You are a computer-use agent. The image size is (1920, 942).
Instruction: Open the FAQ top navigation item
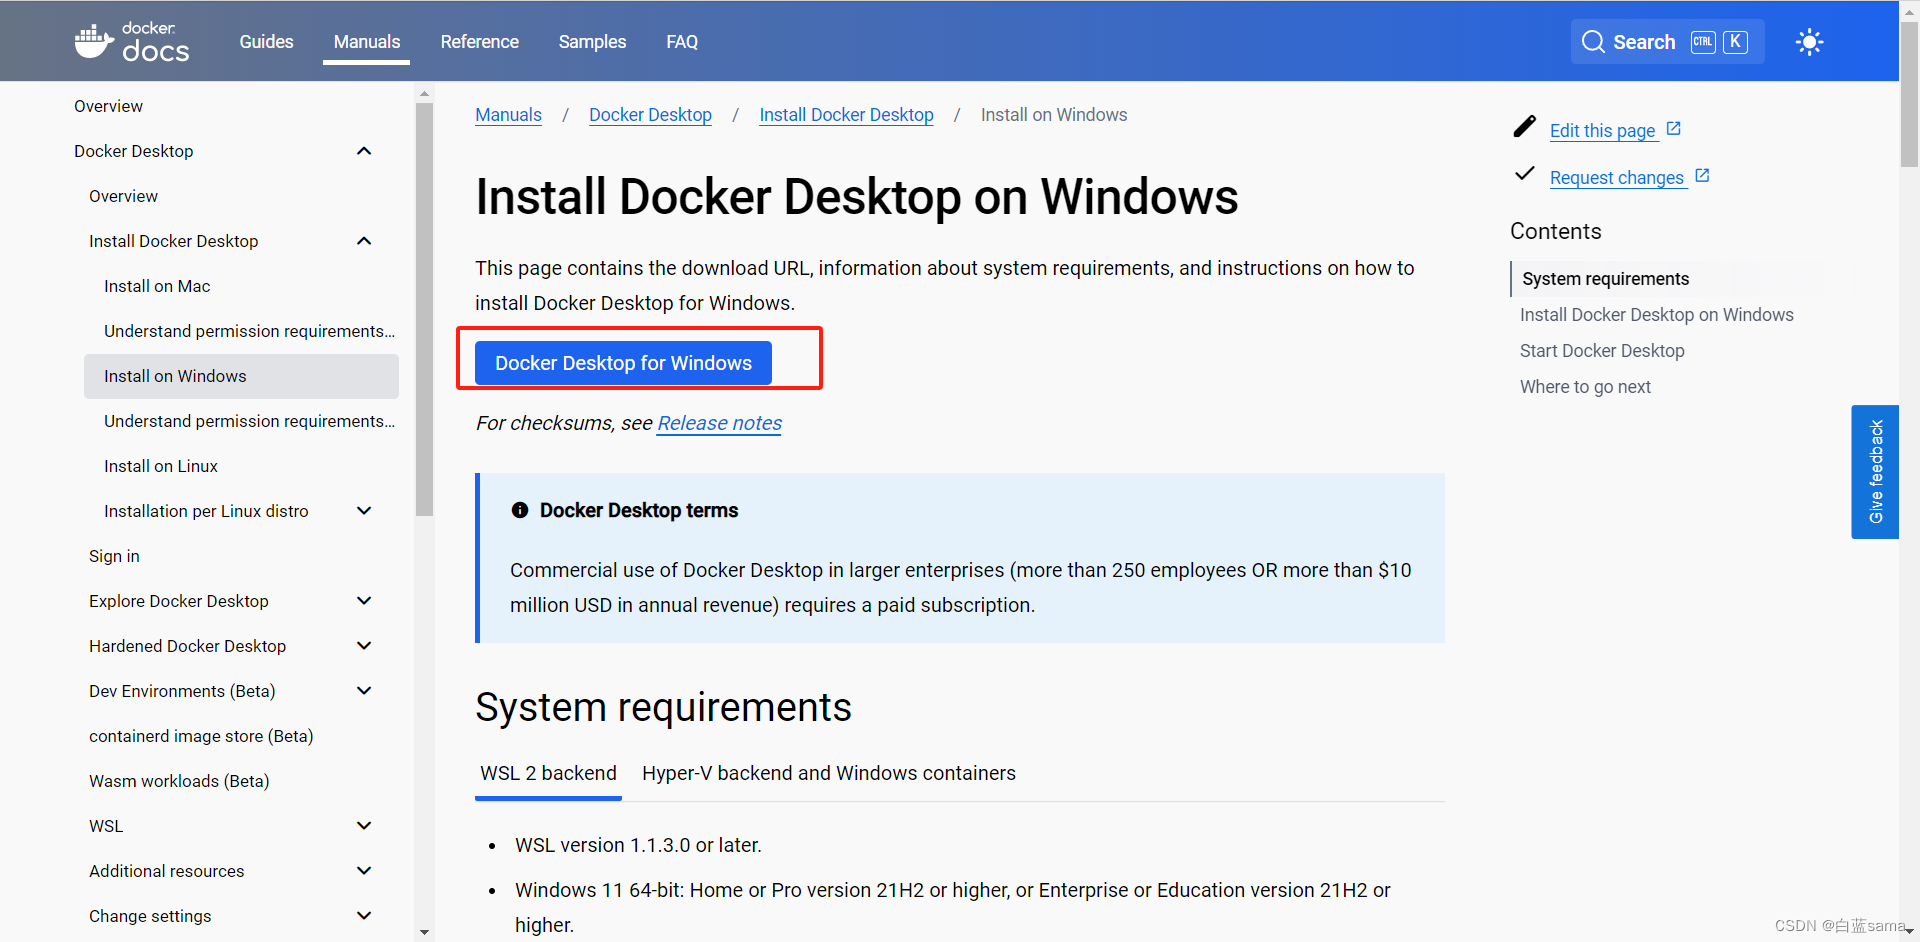pyautogui.click(x=682, y=42)
